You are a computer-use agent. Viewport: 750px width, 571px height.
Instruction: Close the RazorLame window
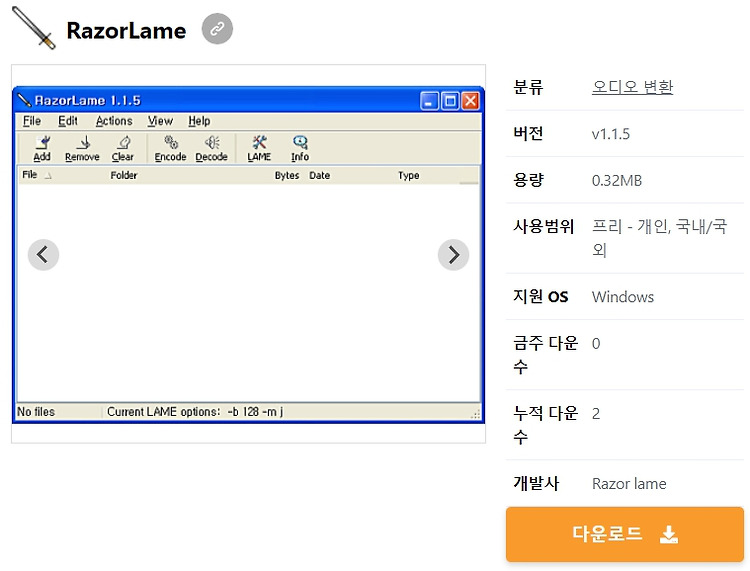(x=470, y=101)
